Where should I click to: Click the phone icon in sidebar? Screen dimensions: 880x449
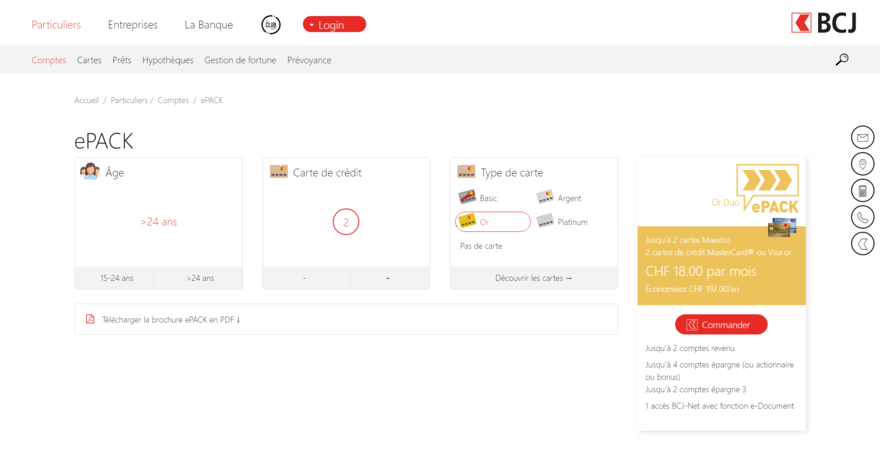tap(863, 217)
